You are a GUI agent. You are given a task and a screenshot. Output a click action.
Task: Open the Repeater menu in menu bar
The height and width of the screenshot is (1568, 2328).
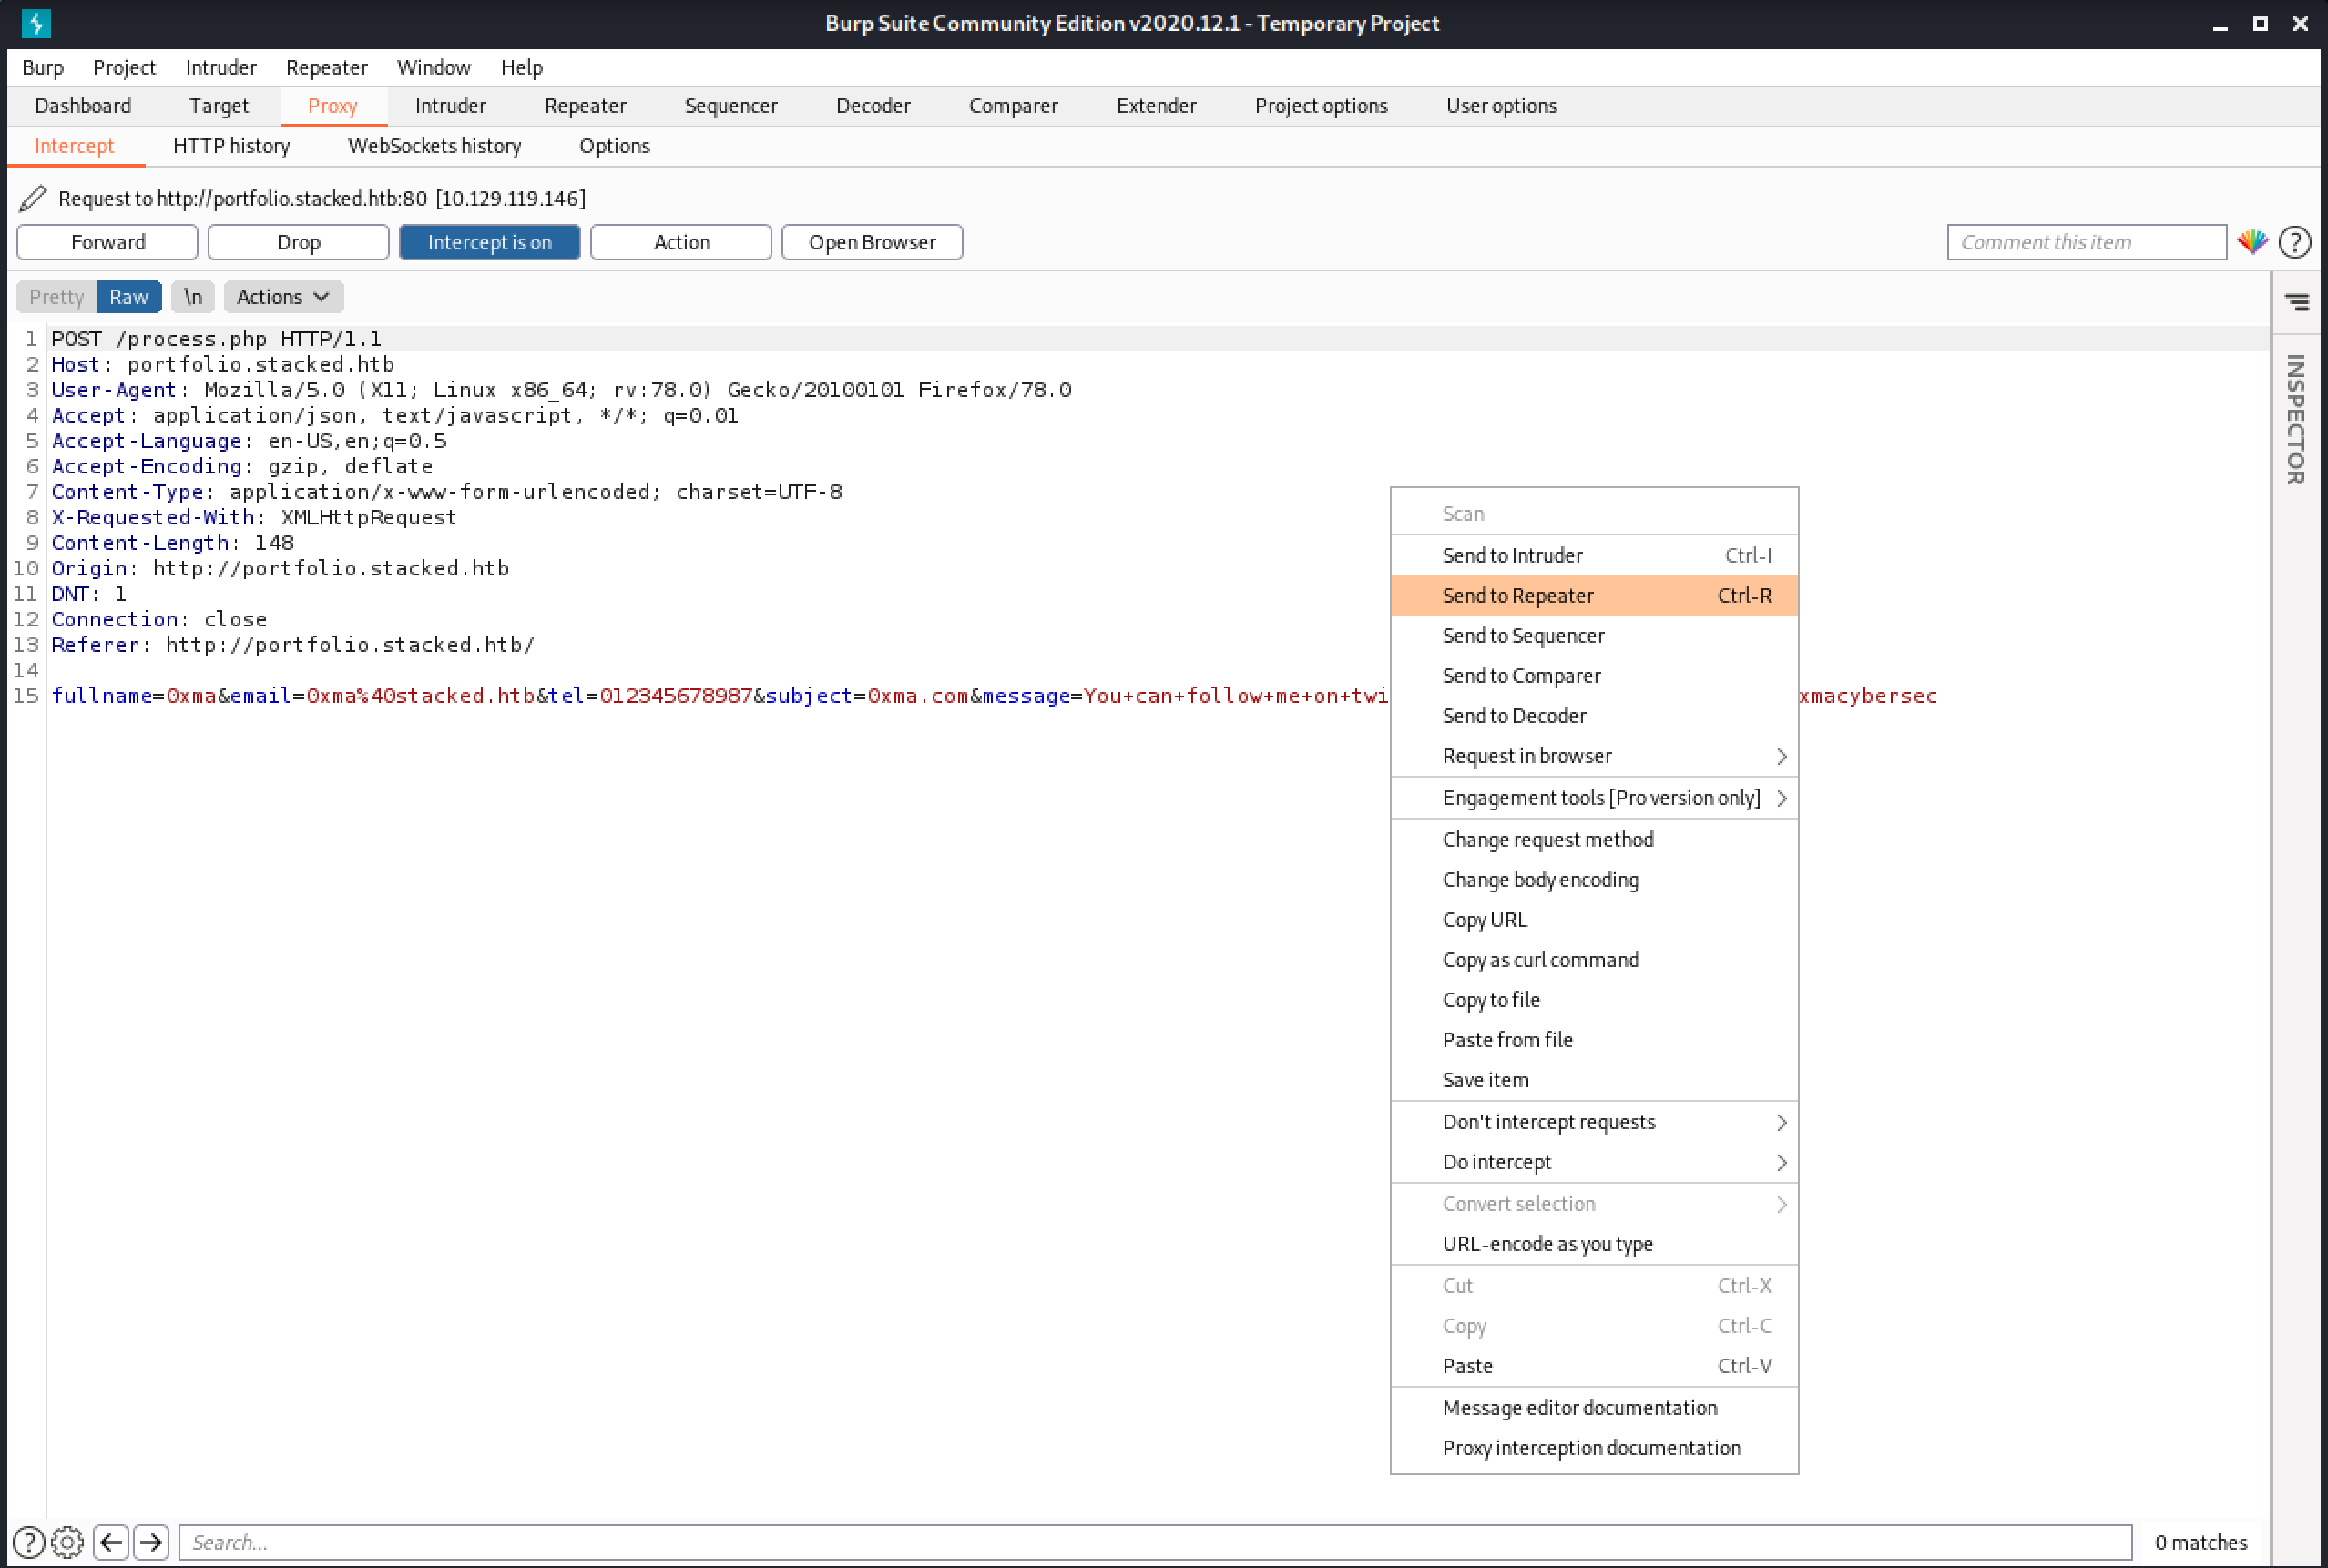(x=326, y=67)
